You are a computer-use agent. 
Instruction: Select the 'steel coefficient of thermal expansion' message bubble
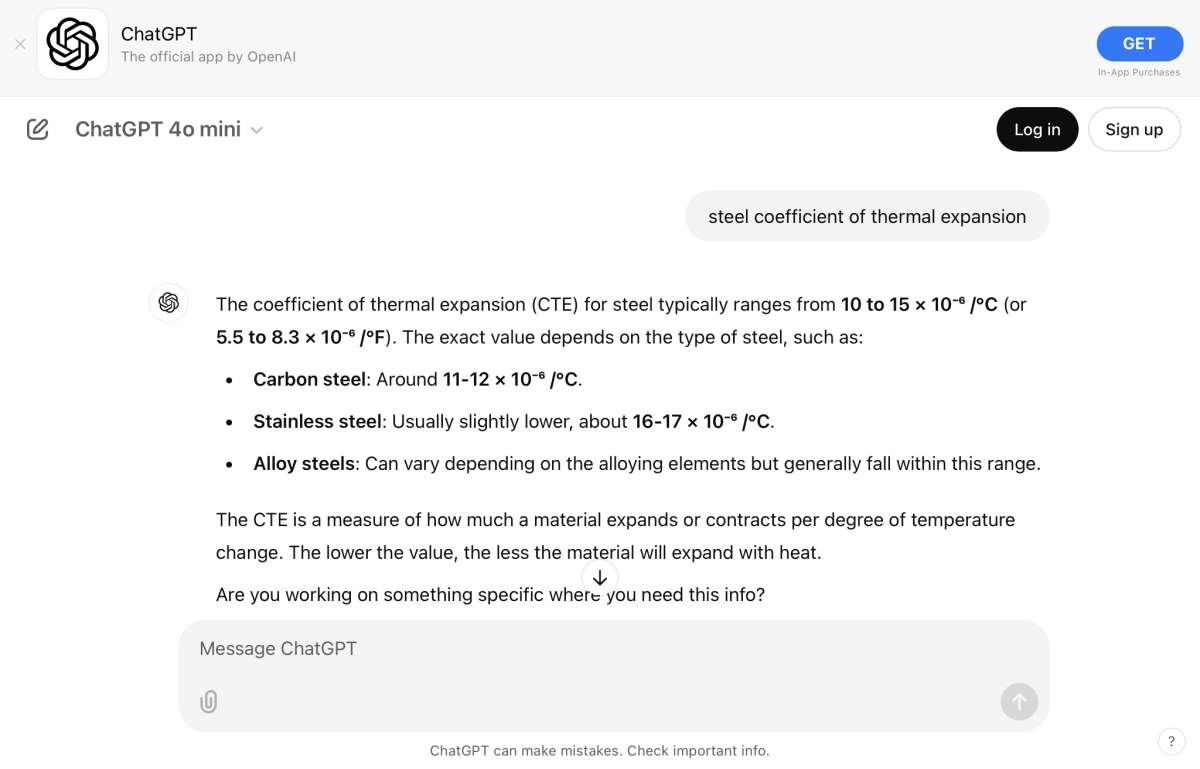867,216
